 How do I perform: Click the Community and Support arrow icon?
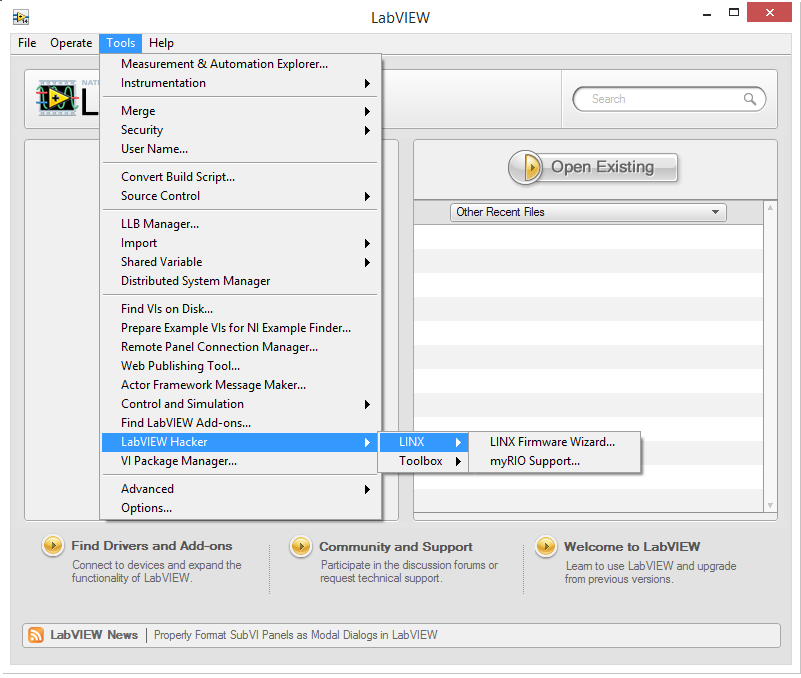click(301, 546)
